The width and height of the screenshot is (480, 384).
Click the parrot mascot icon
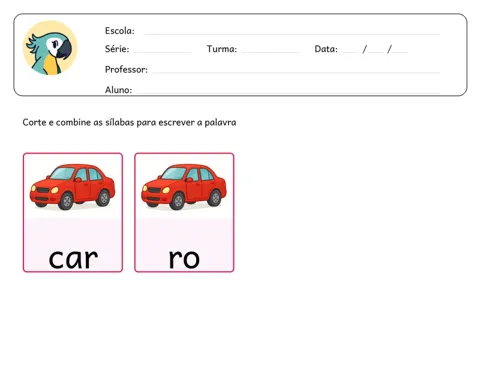(50, 48)
